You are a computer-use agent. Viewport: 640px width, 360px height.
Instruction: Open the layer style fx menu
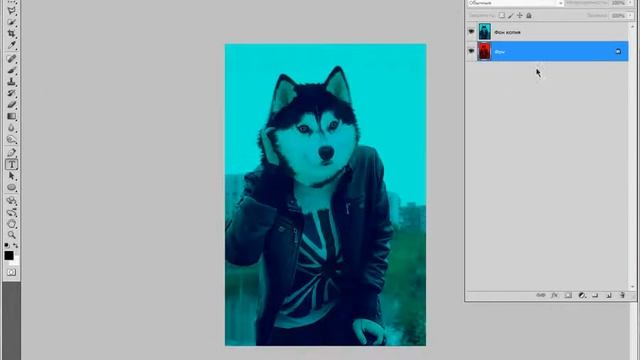pyautogui.click(x=554, y=295)
